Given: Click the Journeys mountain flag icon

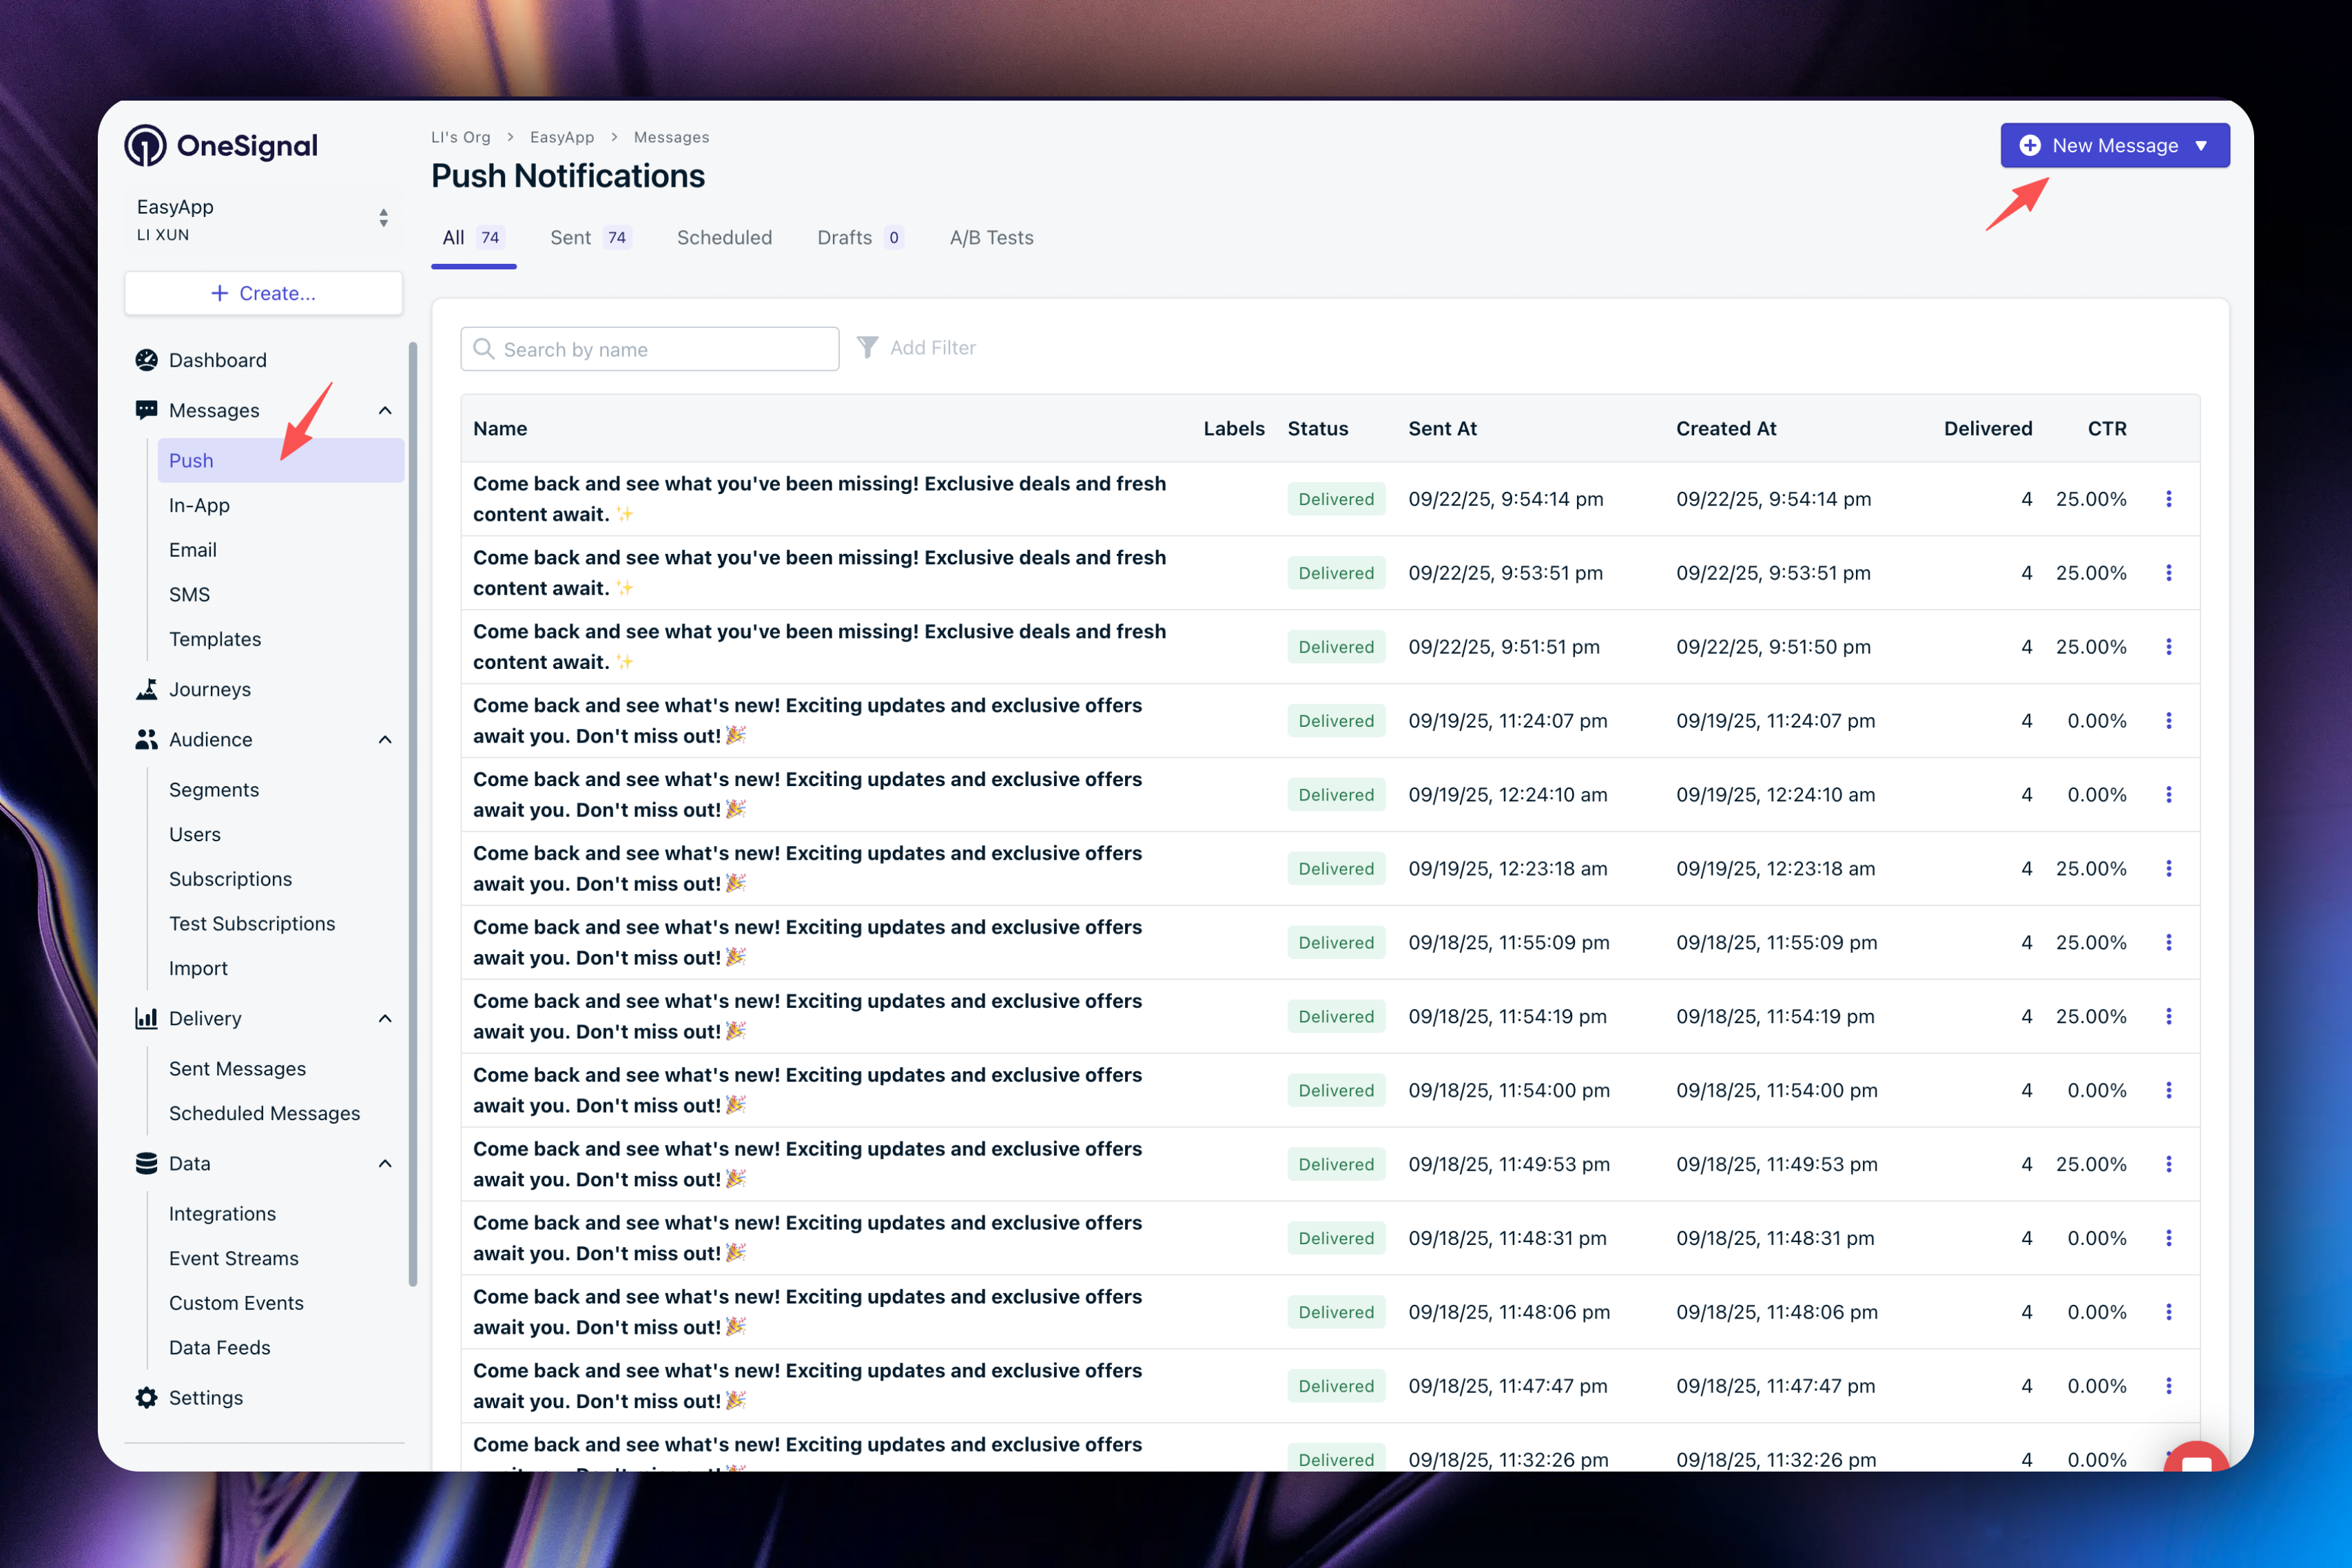Looking at the screenshot, I should pyautogui.click(x=146, y=689).
